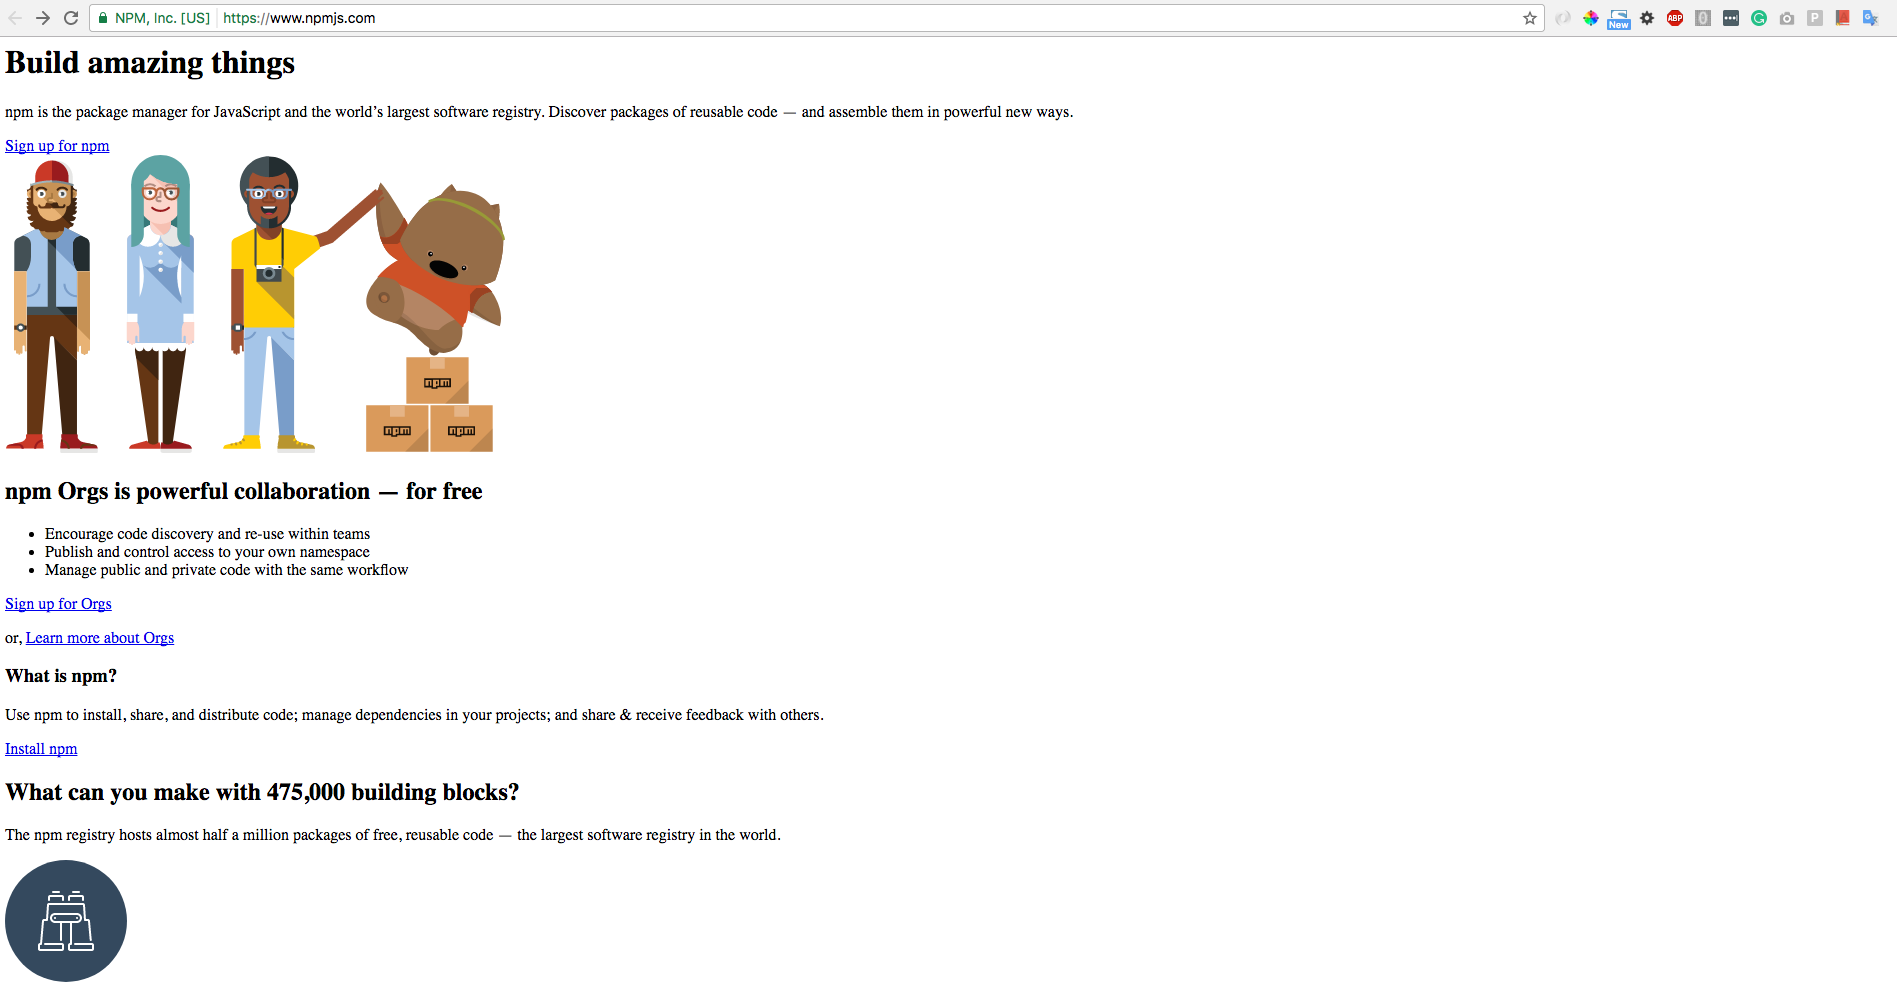Viewport: 1897px width, 991px height.
Task: Click the bookmark star in address bar
Action: click(x=1529, y=18)
